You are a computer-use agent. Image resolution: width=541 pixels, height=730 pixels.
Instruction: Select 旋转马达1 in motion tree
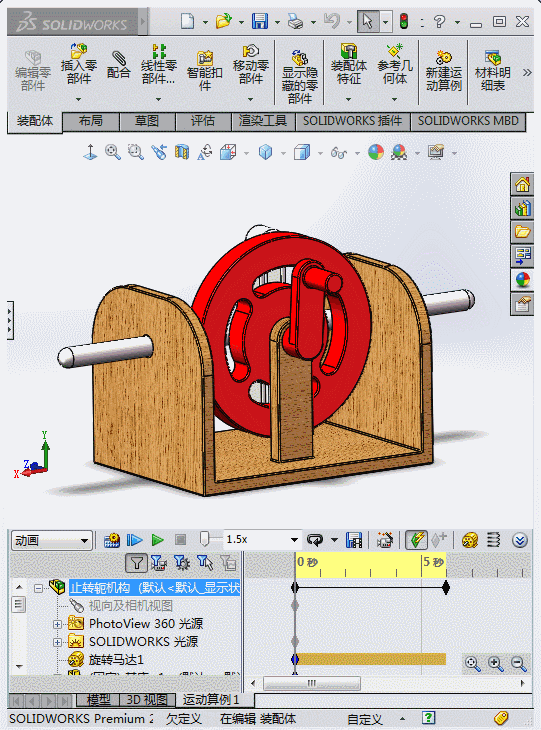(x=116, y=660)
